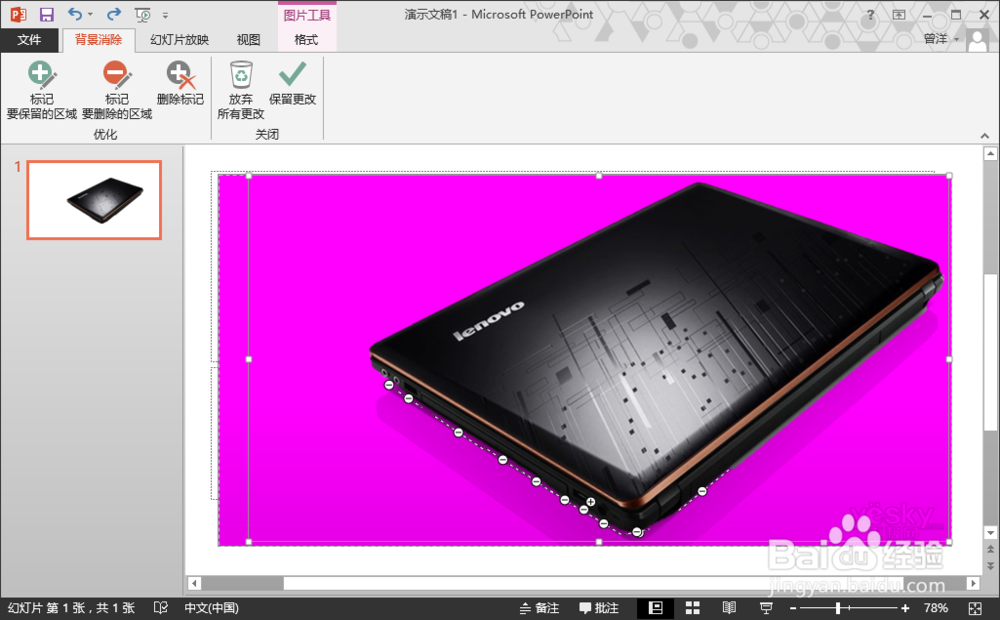Click horizontal scrollbar right arrow

point(973,583)
